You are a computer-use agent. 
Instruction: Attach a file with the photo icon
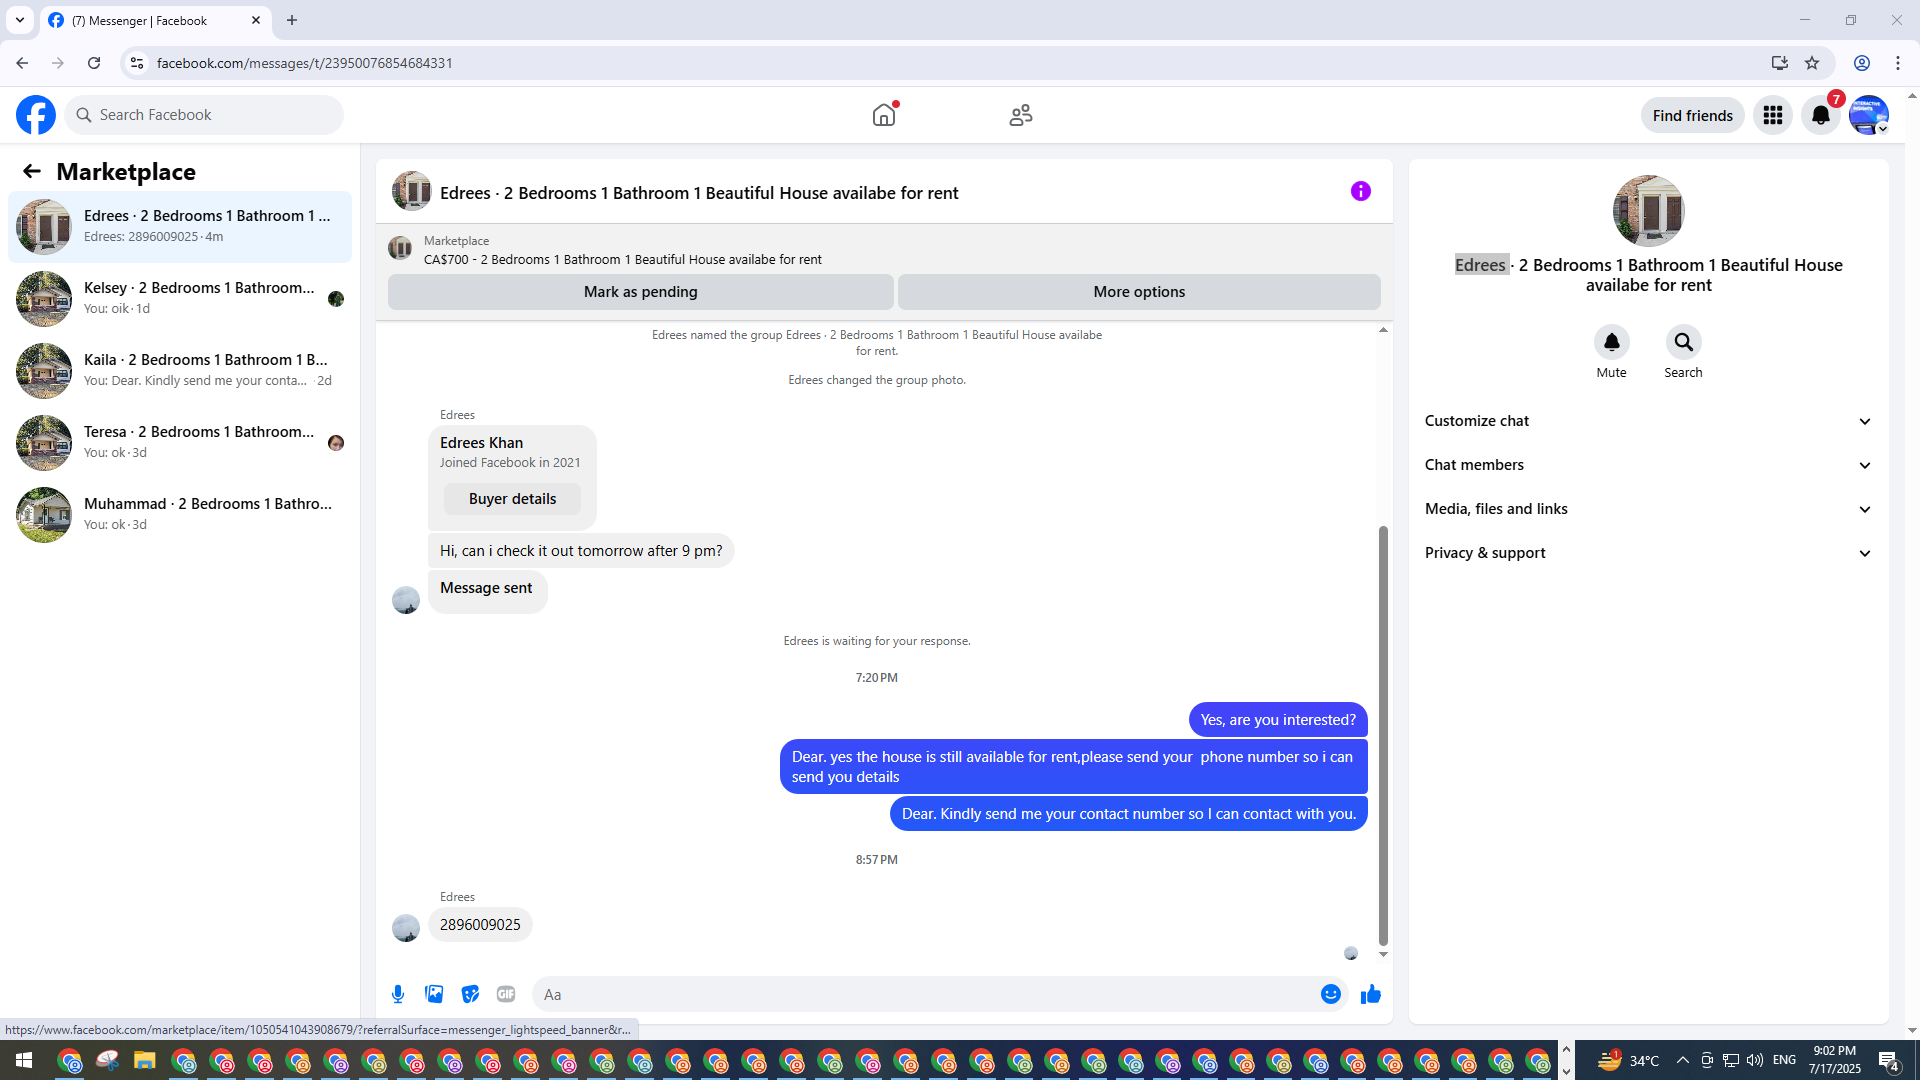point(434,994)
